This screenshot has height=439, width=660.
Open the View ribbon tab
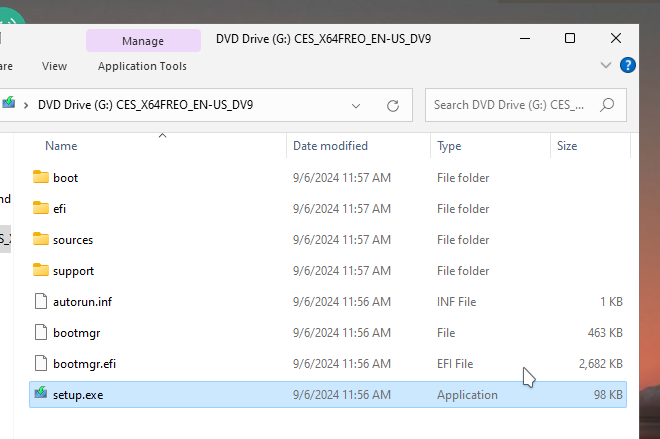tap(54, 66)
